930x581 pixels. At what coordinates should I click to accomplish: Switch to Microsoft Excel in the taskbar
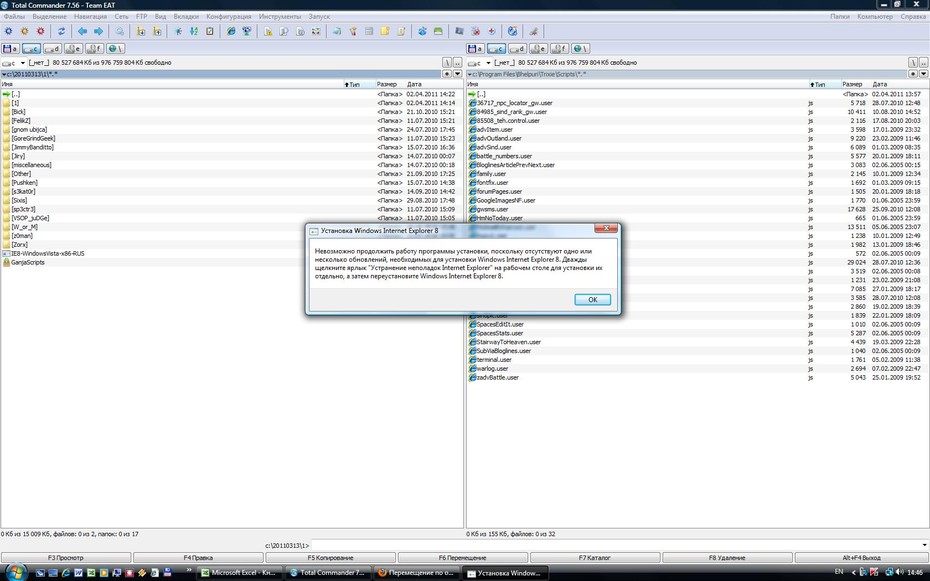pos(240,573)
